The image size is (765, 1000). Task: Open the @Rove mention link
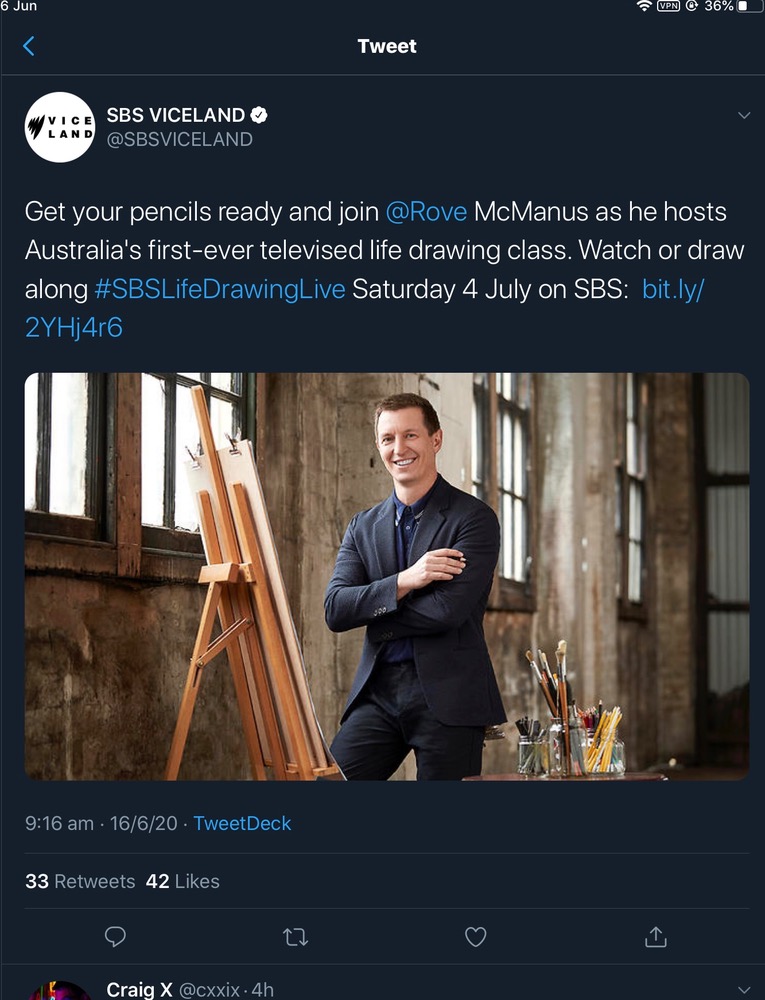426,212
